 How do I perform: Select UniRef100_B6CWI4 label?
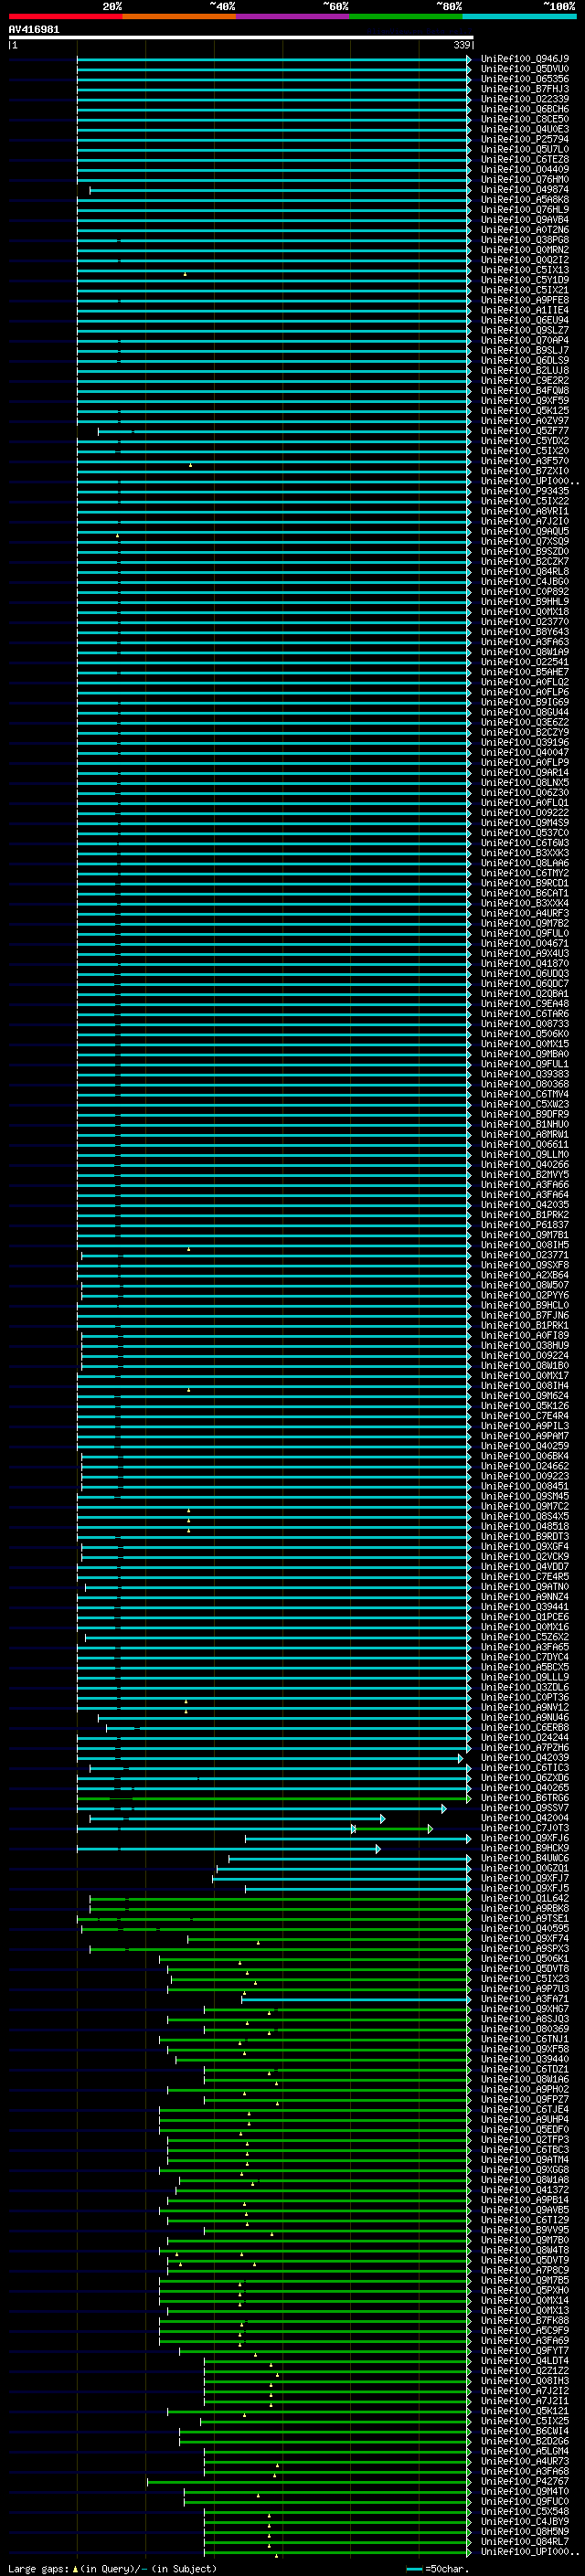tap(525, 2431)
